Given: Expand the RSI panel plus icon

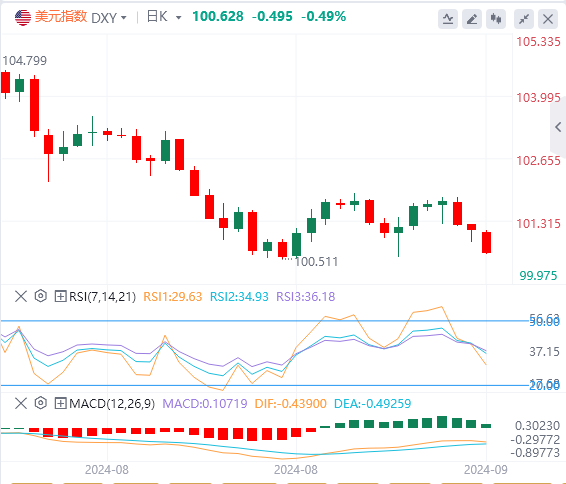Looking at the screenshot, I should (60, 296).
